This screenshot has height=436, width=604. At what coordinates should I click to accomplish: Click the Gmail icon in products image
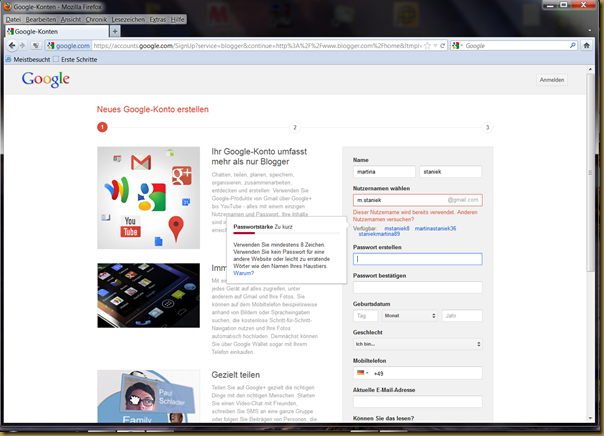(141, 162)
